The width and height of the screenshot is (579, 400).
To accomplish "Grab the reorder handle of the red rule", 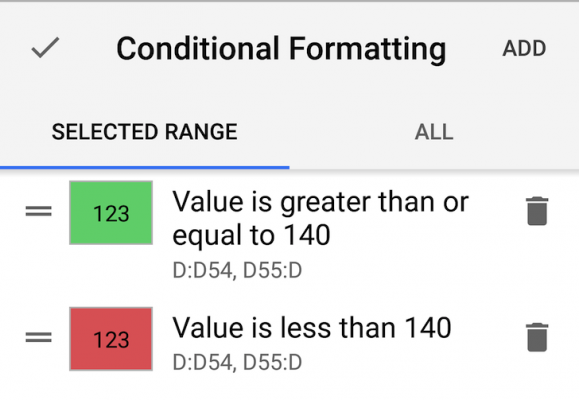I will (38, 337).
